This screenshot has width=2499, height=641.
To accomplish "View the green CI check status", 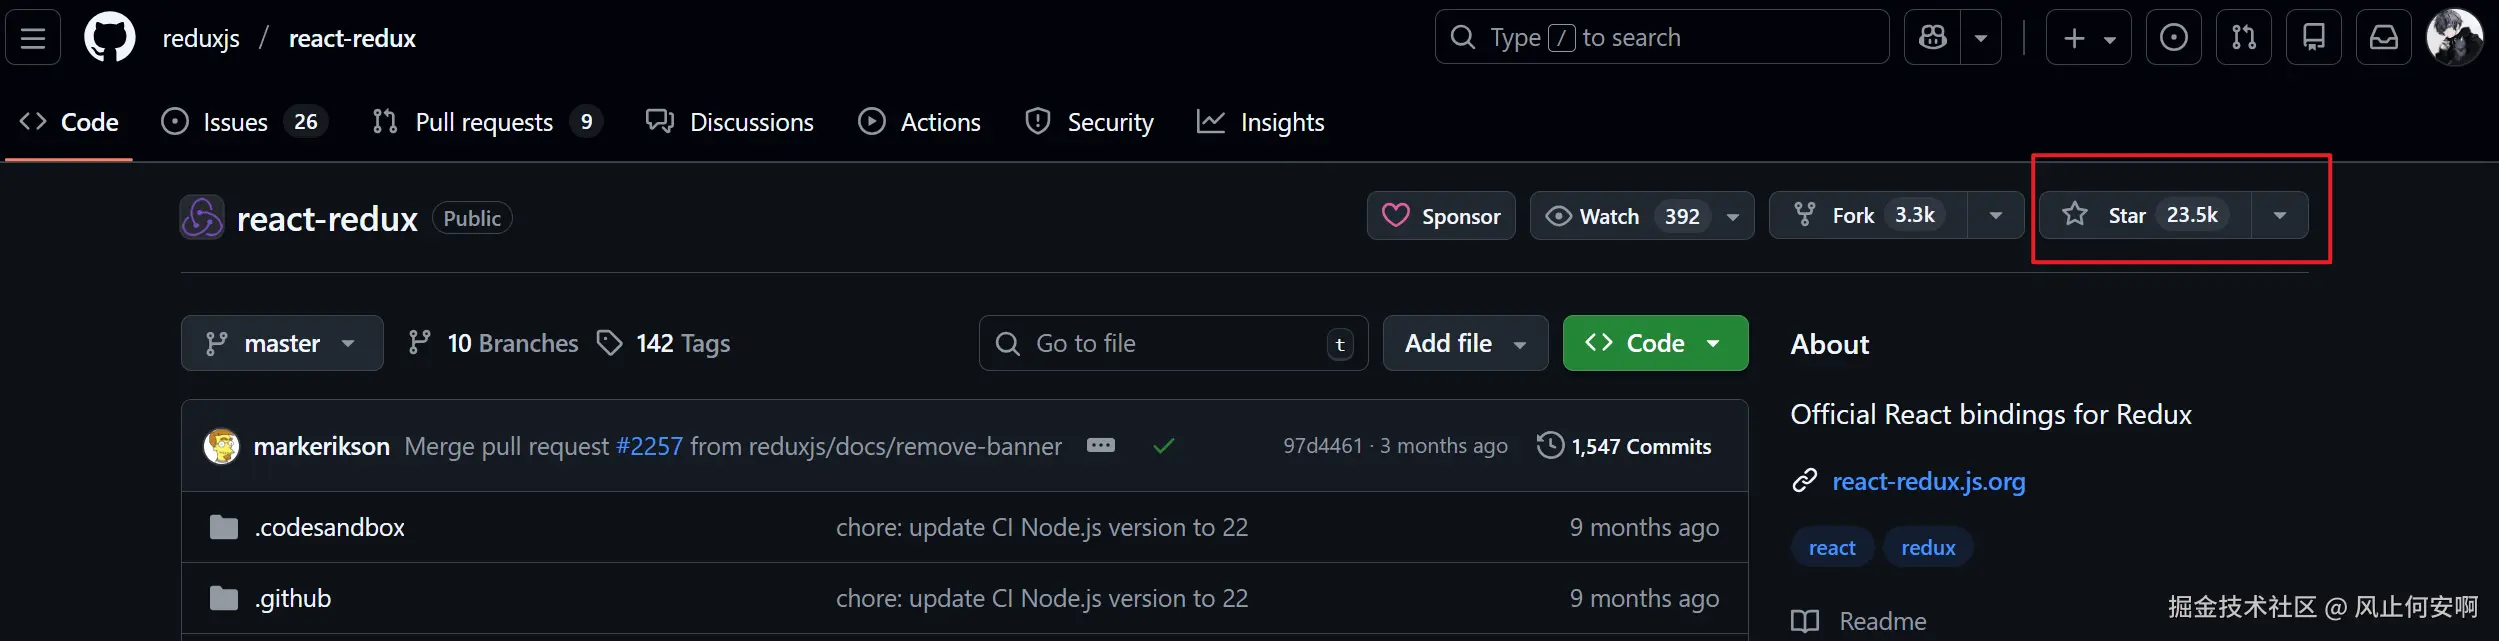I will pyautogui.click(x=1163, y=446).
